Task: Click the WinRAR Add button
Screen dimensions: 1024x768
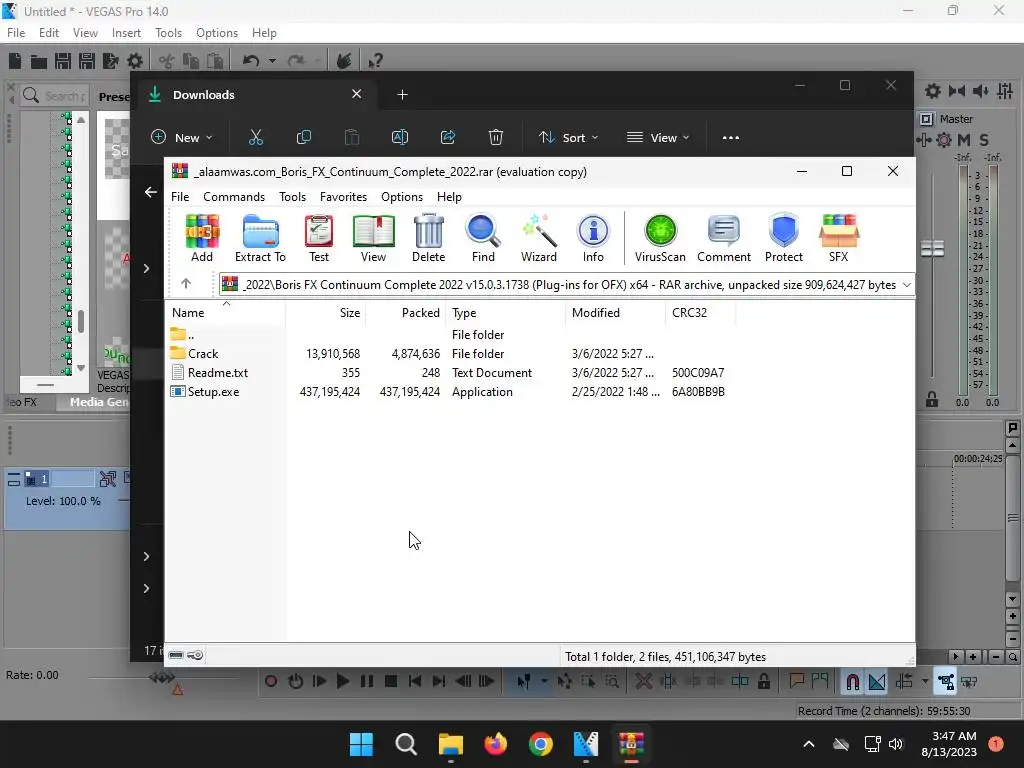Action: (202, 238)
